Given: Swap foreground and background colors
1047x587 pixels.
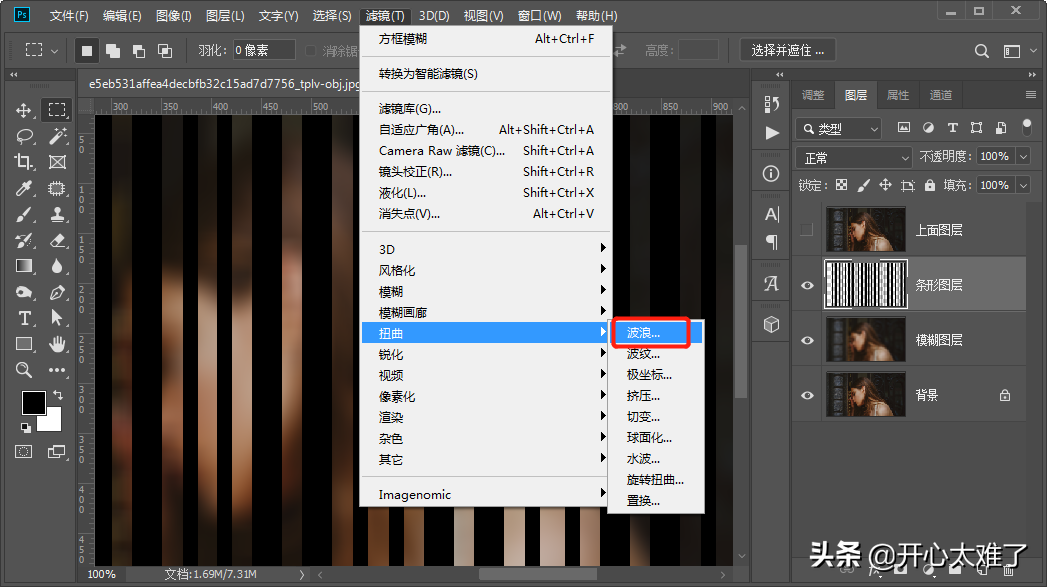Looking at the screenshot, I should pyautogui.click(x=58, y=395).
